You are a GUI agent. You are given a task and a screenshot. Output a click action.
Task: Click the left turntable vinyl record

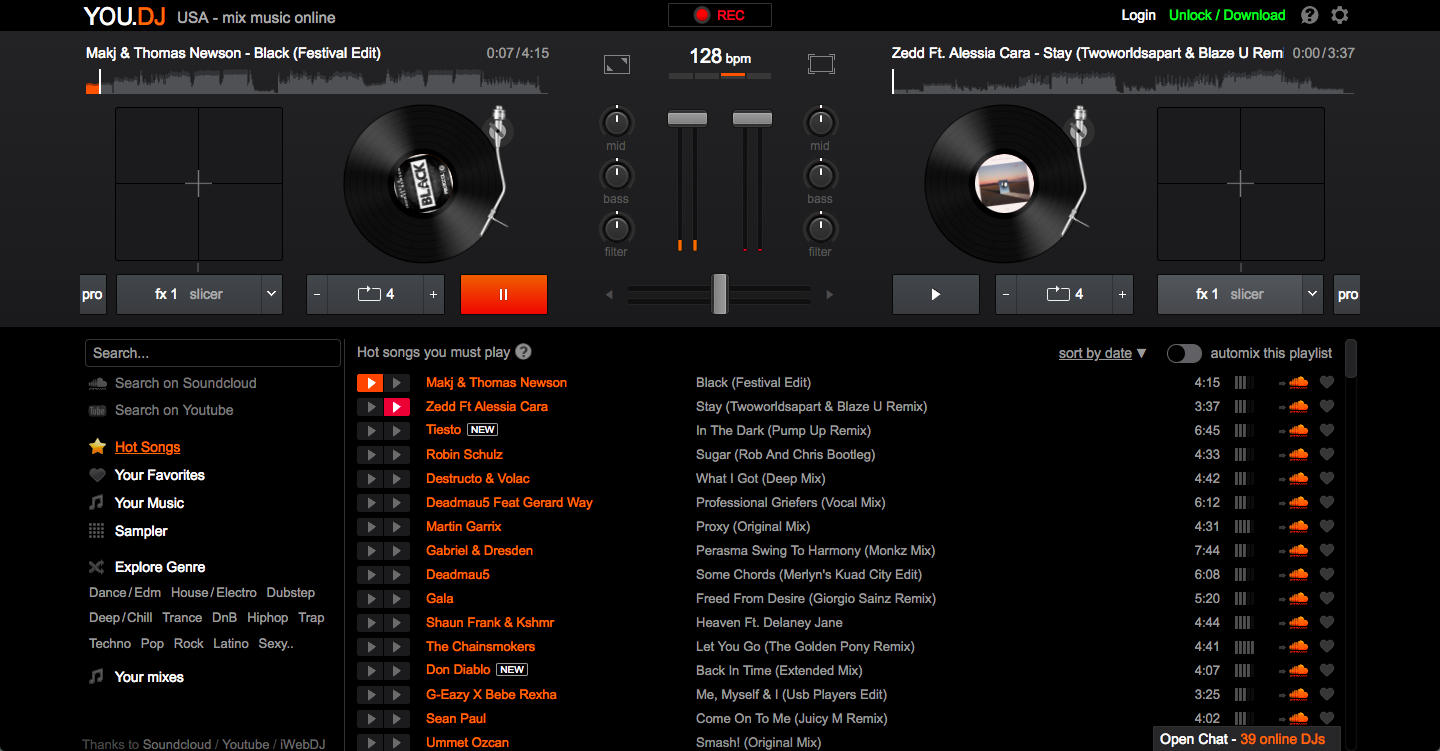(423, 184)
